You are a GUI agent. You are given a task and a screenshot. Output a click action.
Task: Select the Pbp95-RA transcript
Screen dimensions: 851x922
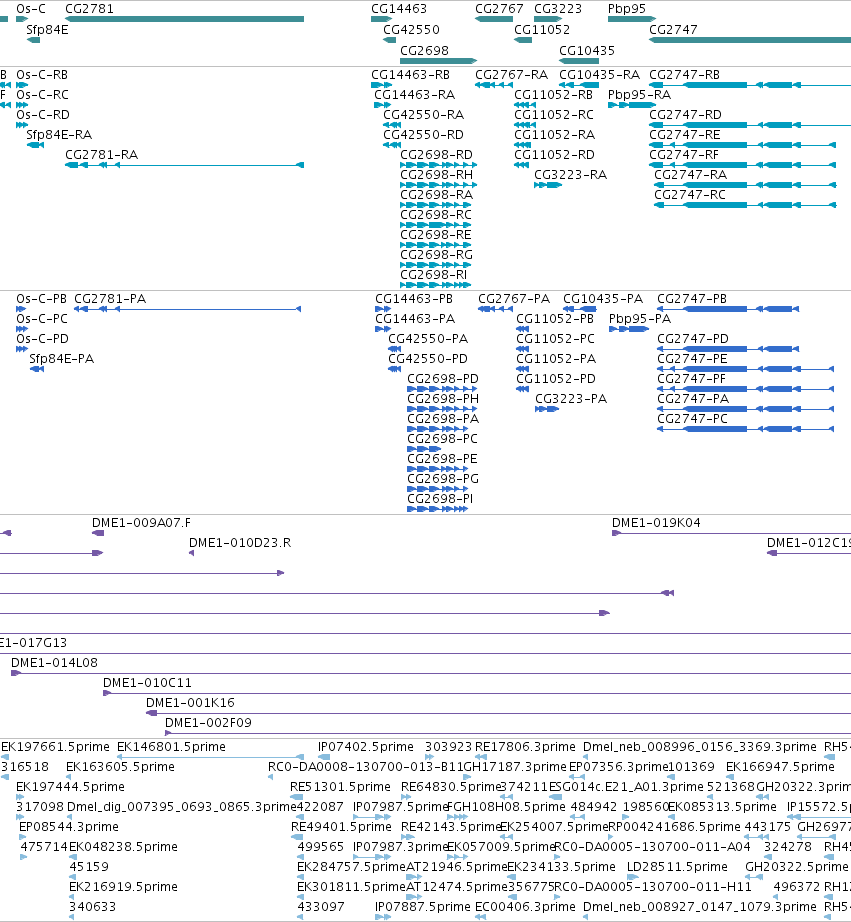pyautogui.click(x=632, y=105)
